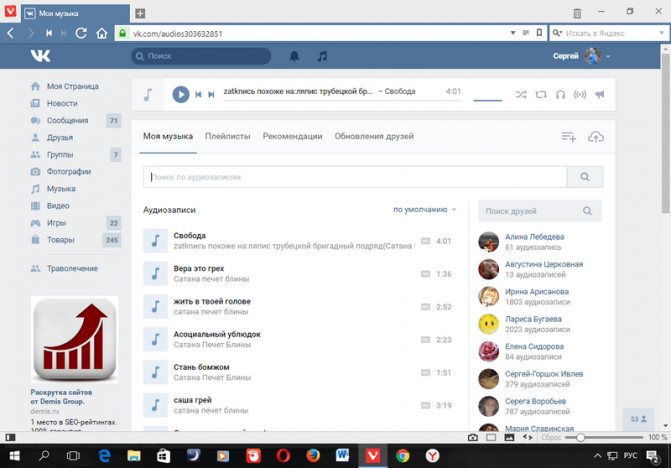Image resolution: width=671 pixels, height=468 pixels.
Task: Click the Vivaldi menu logo
Action: (10, 11)
